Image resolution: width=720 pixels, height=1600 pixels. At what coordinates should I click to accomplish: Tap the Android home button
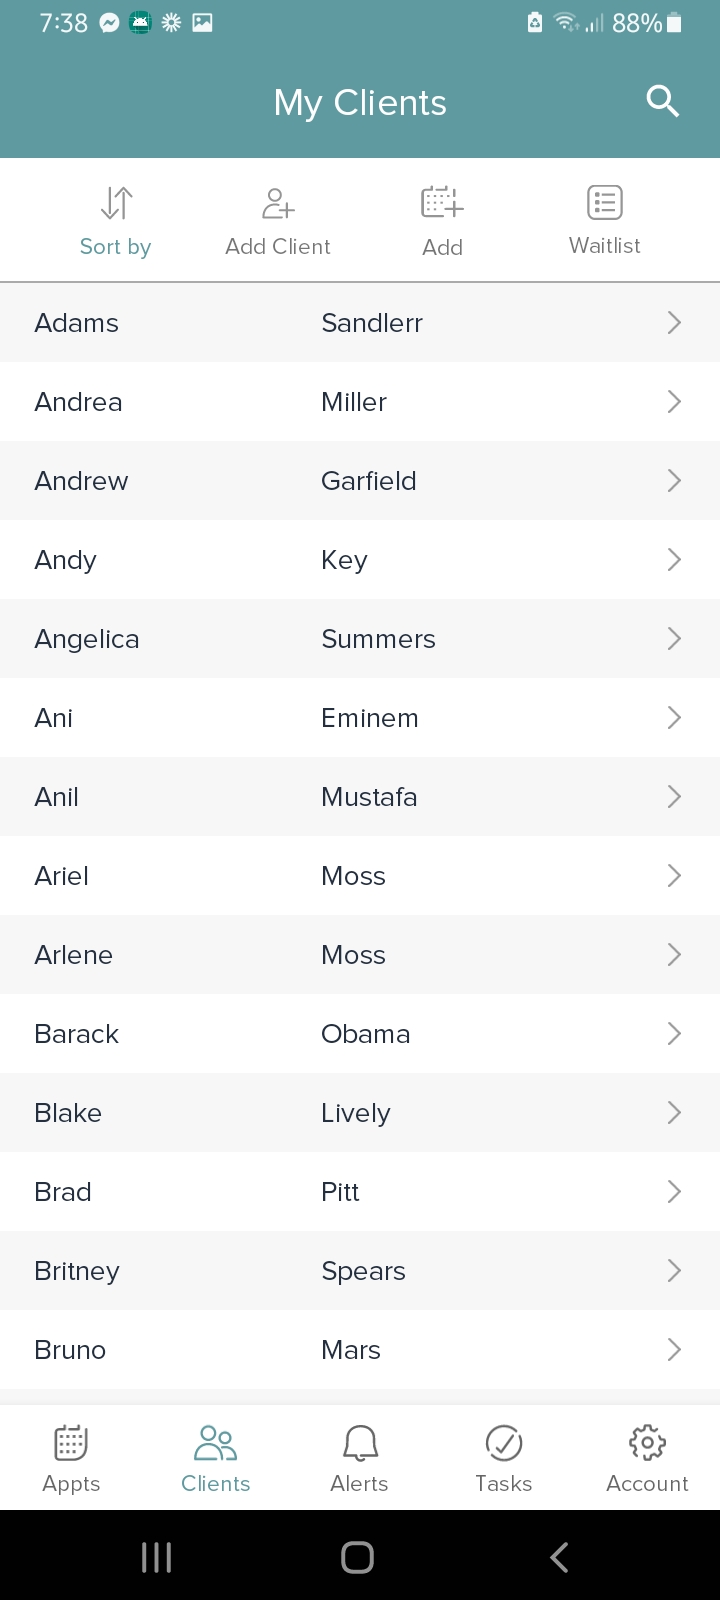click(357, 1556)
